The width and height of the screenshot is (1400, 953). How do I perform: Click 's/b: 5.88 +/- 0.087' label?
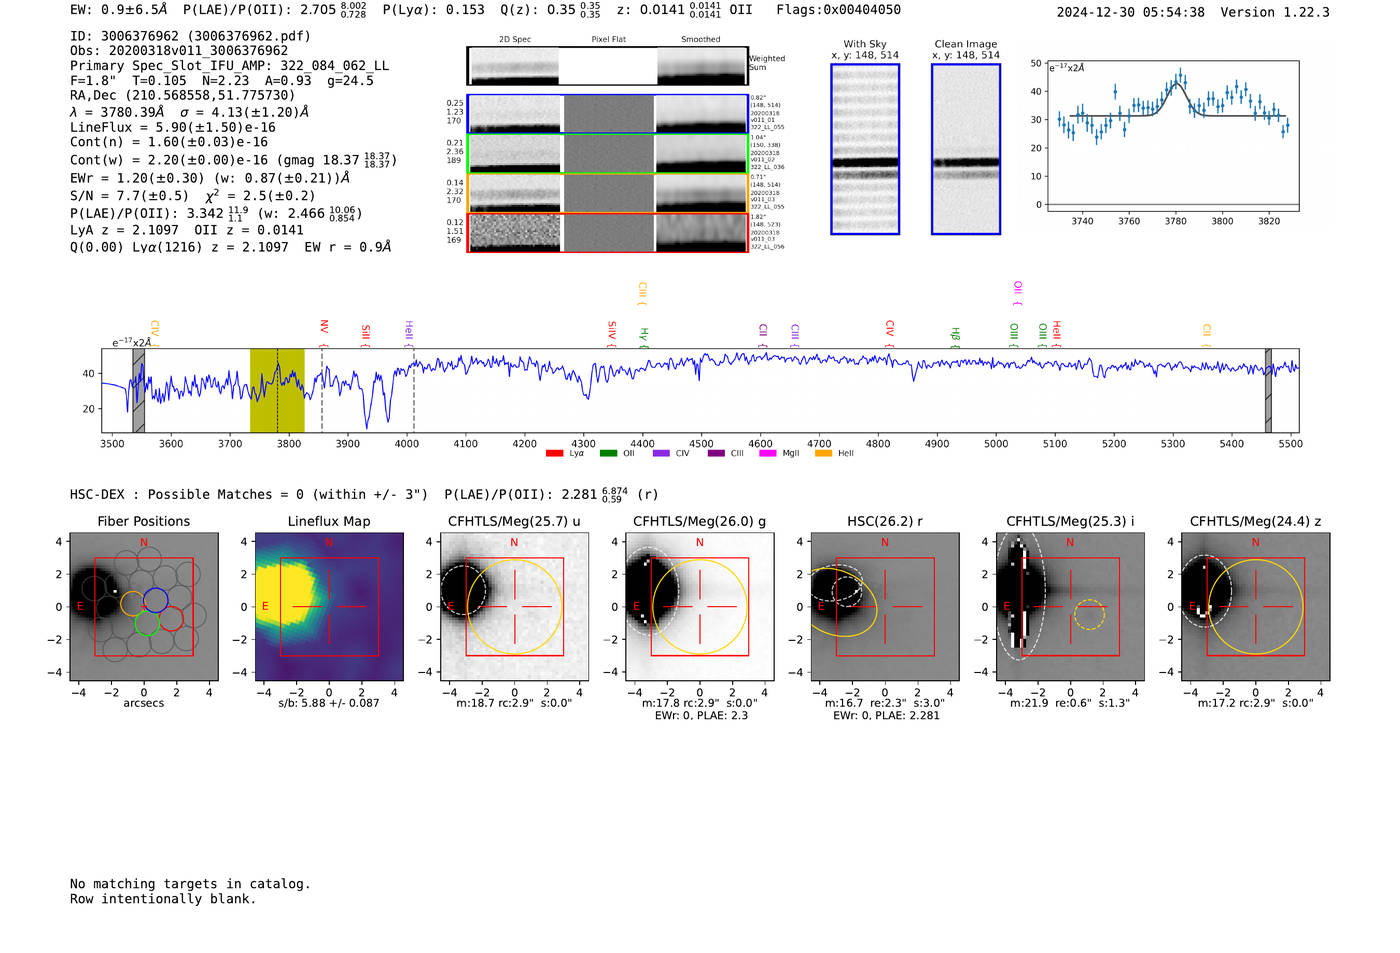click(329, 703)
